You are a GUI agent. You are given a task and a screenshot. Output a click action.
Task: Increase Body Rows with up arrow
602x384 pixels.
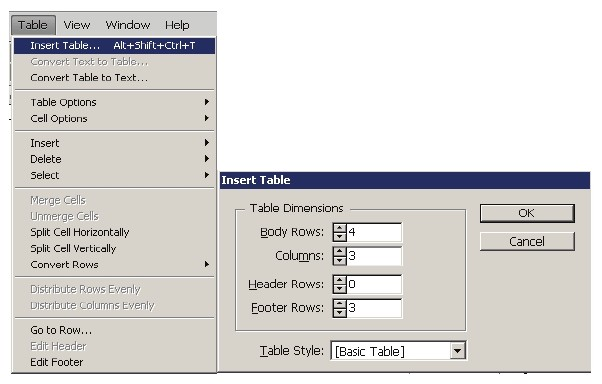(x=339, y=228)
